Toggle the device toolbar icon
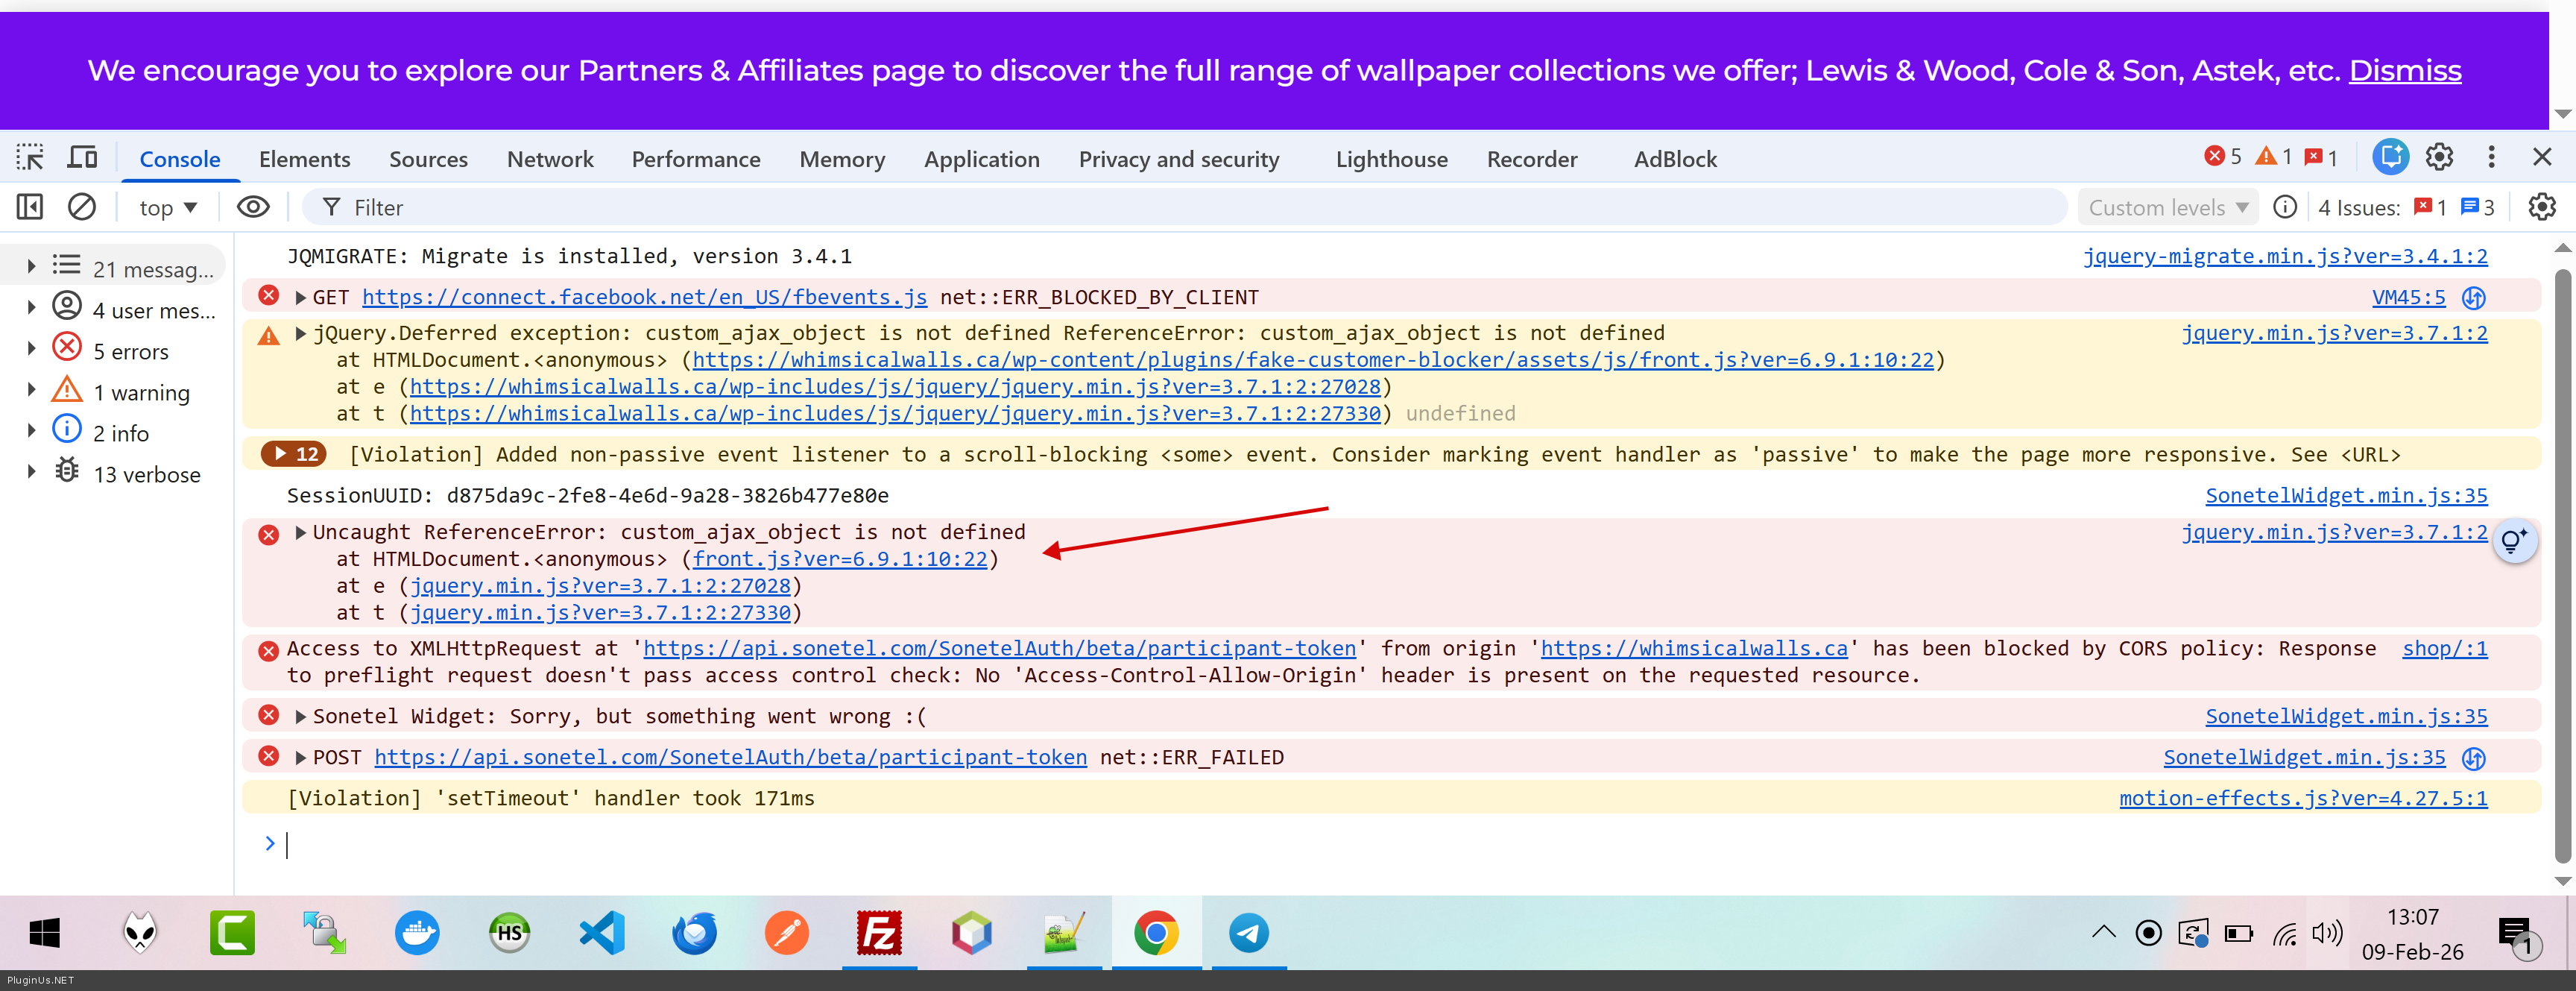 pos(82,158)
